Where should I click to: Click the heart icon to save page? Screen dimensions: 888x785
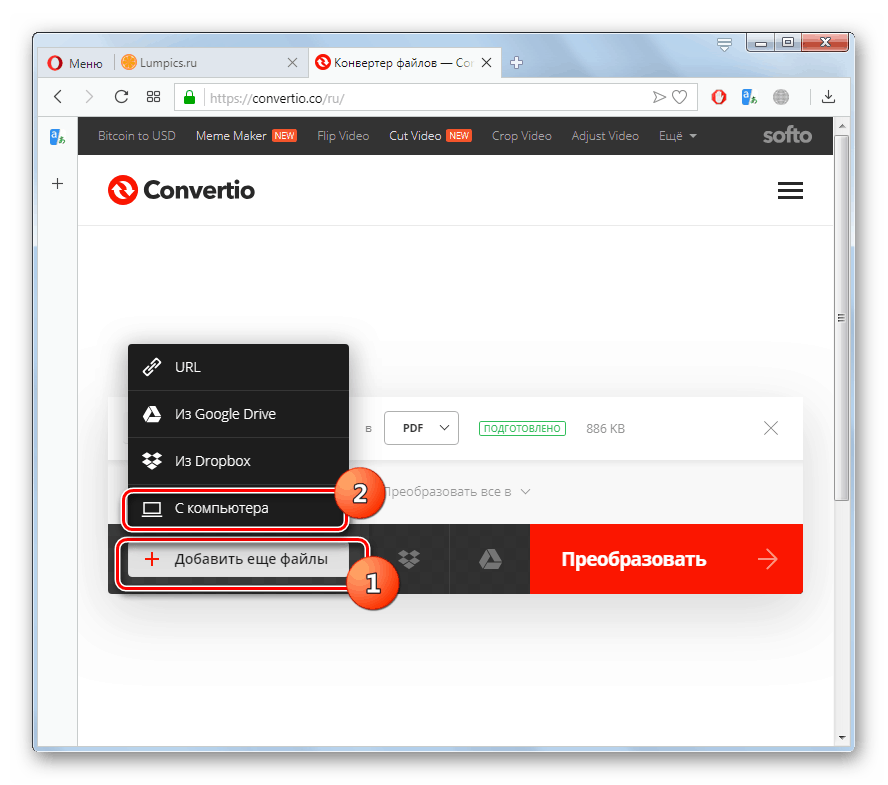point(681,97)
